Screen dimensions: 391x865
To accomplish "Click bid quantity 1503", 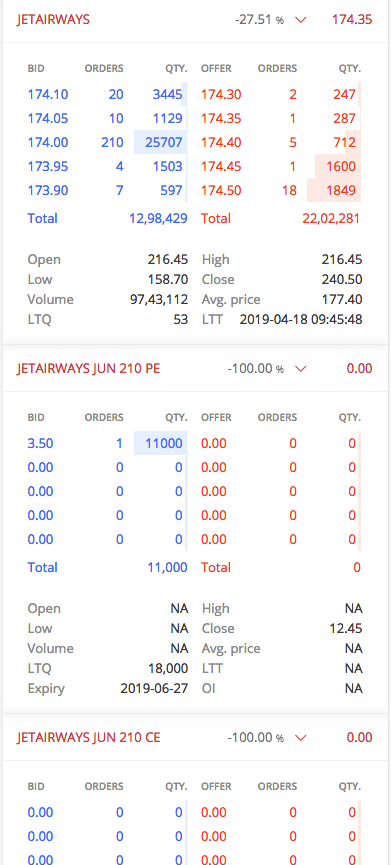I will coord(168,167).
